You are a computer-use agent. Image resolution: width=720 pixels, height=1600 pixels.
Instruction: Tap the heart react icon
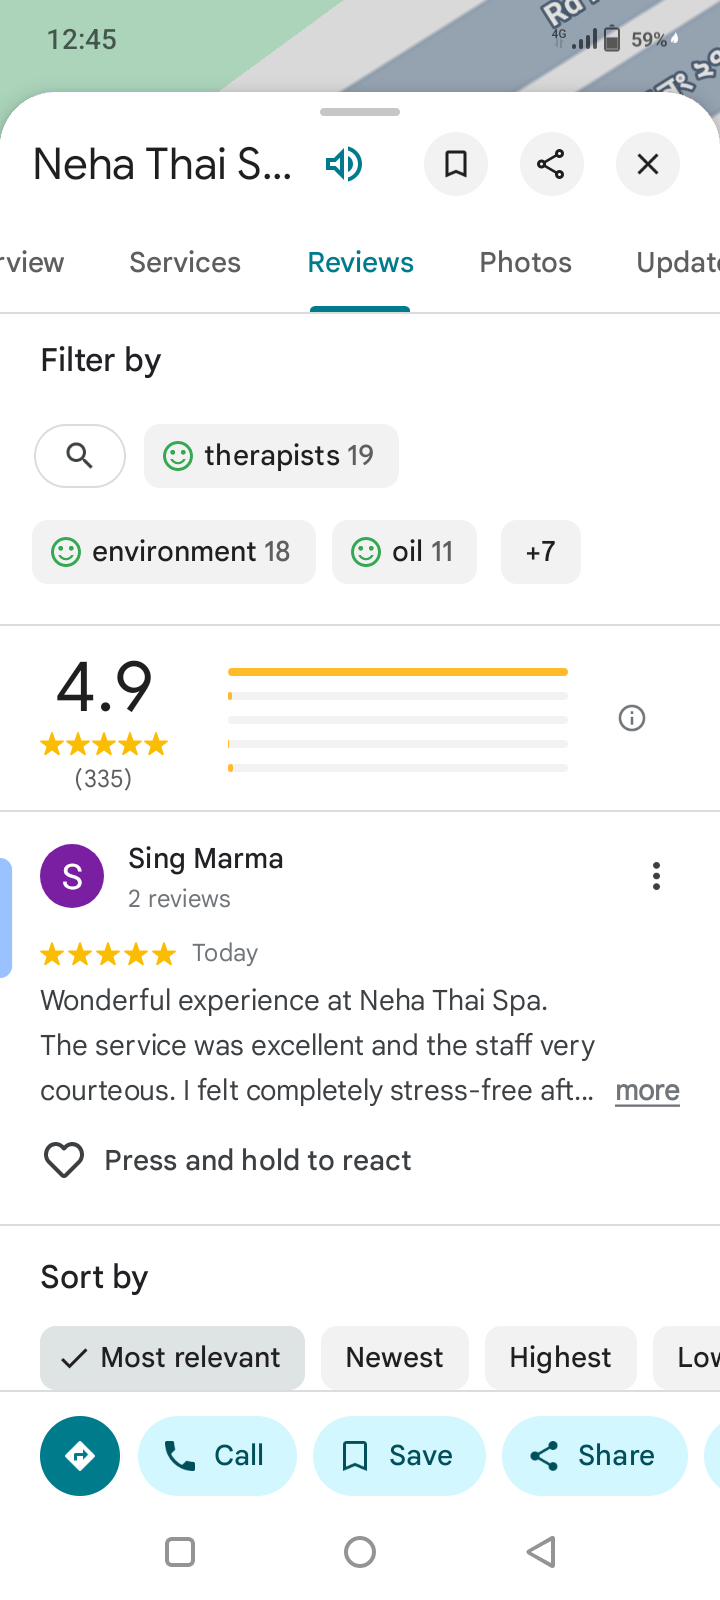coord(64,1160)
